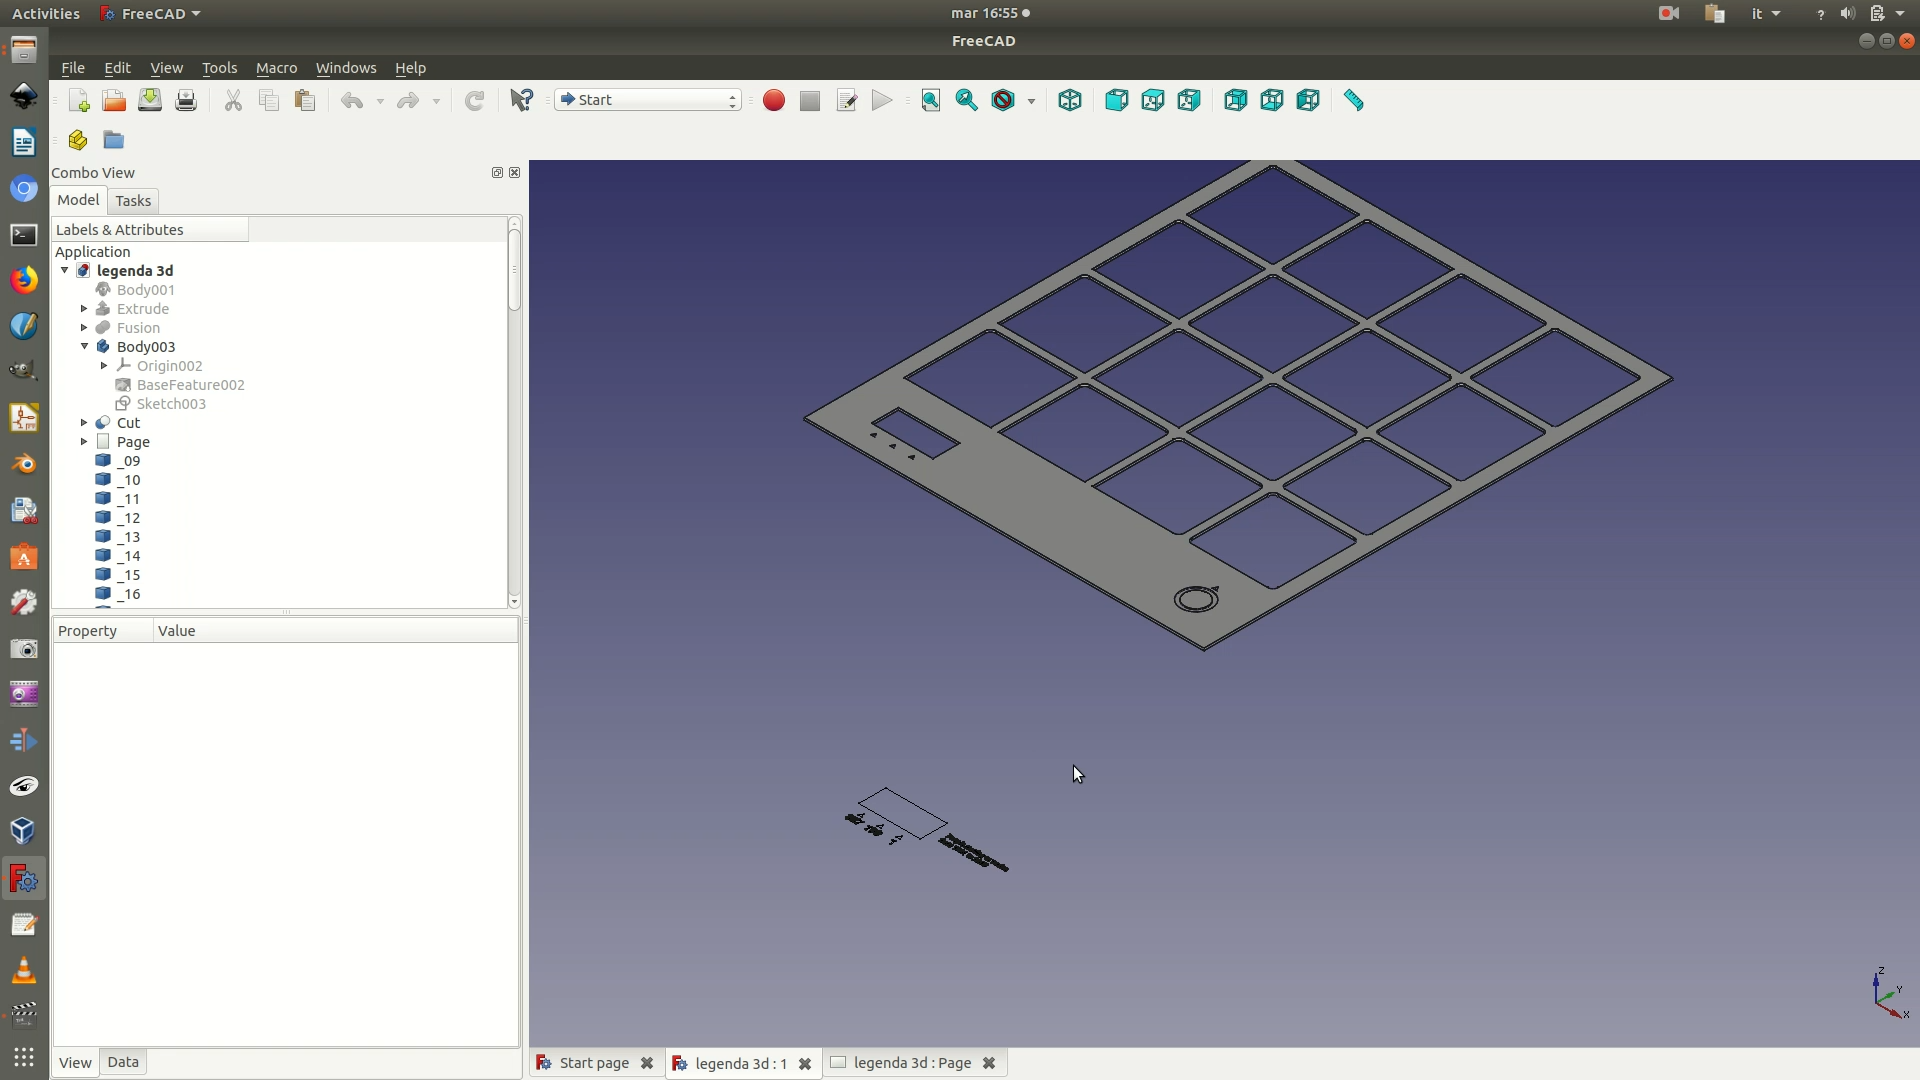Select the _12 object in the tree
Viewport: 1920px width, 1080px height.
[x=128, y=518]
